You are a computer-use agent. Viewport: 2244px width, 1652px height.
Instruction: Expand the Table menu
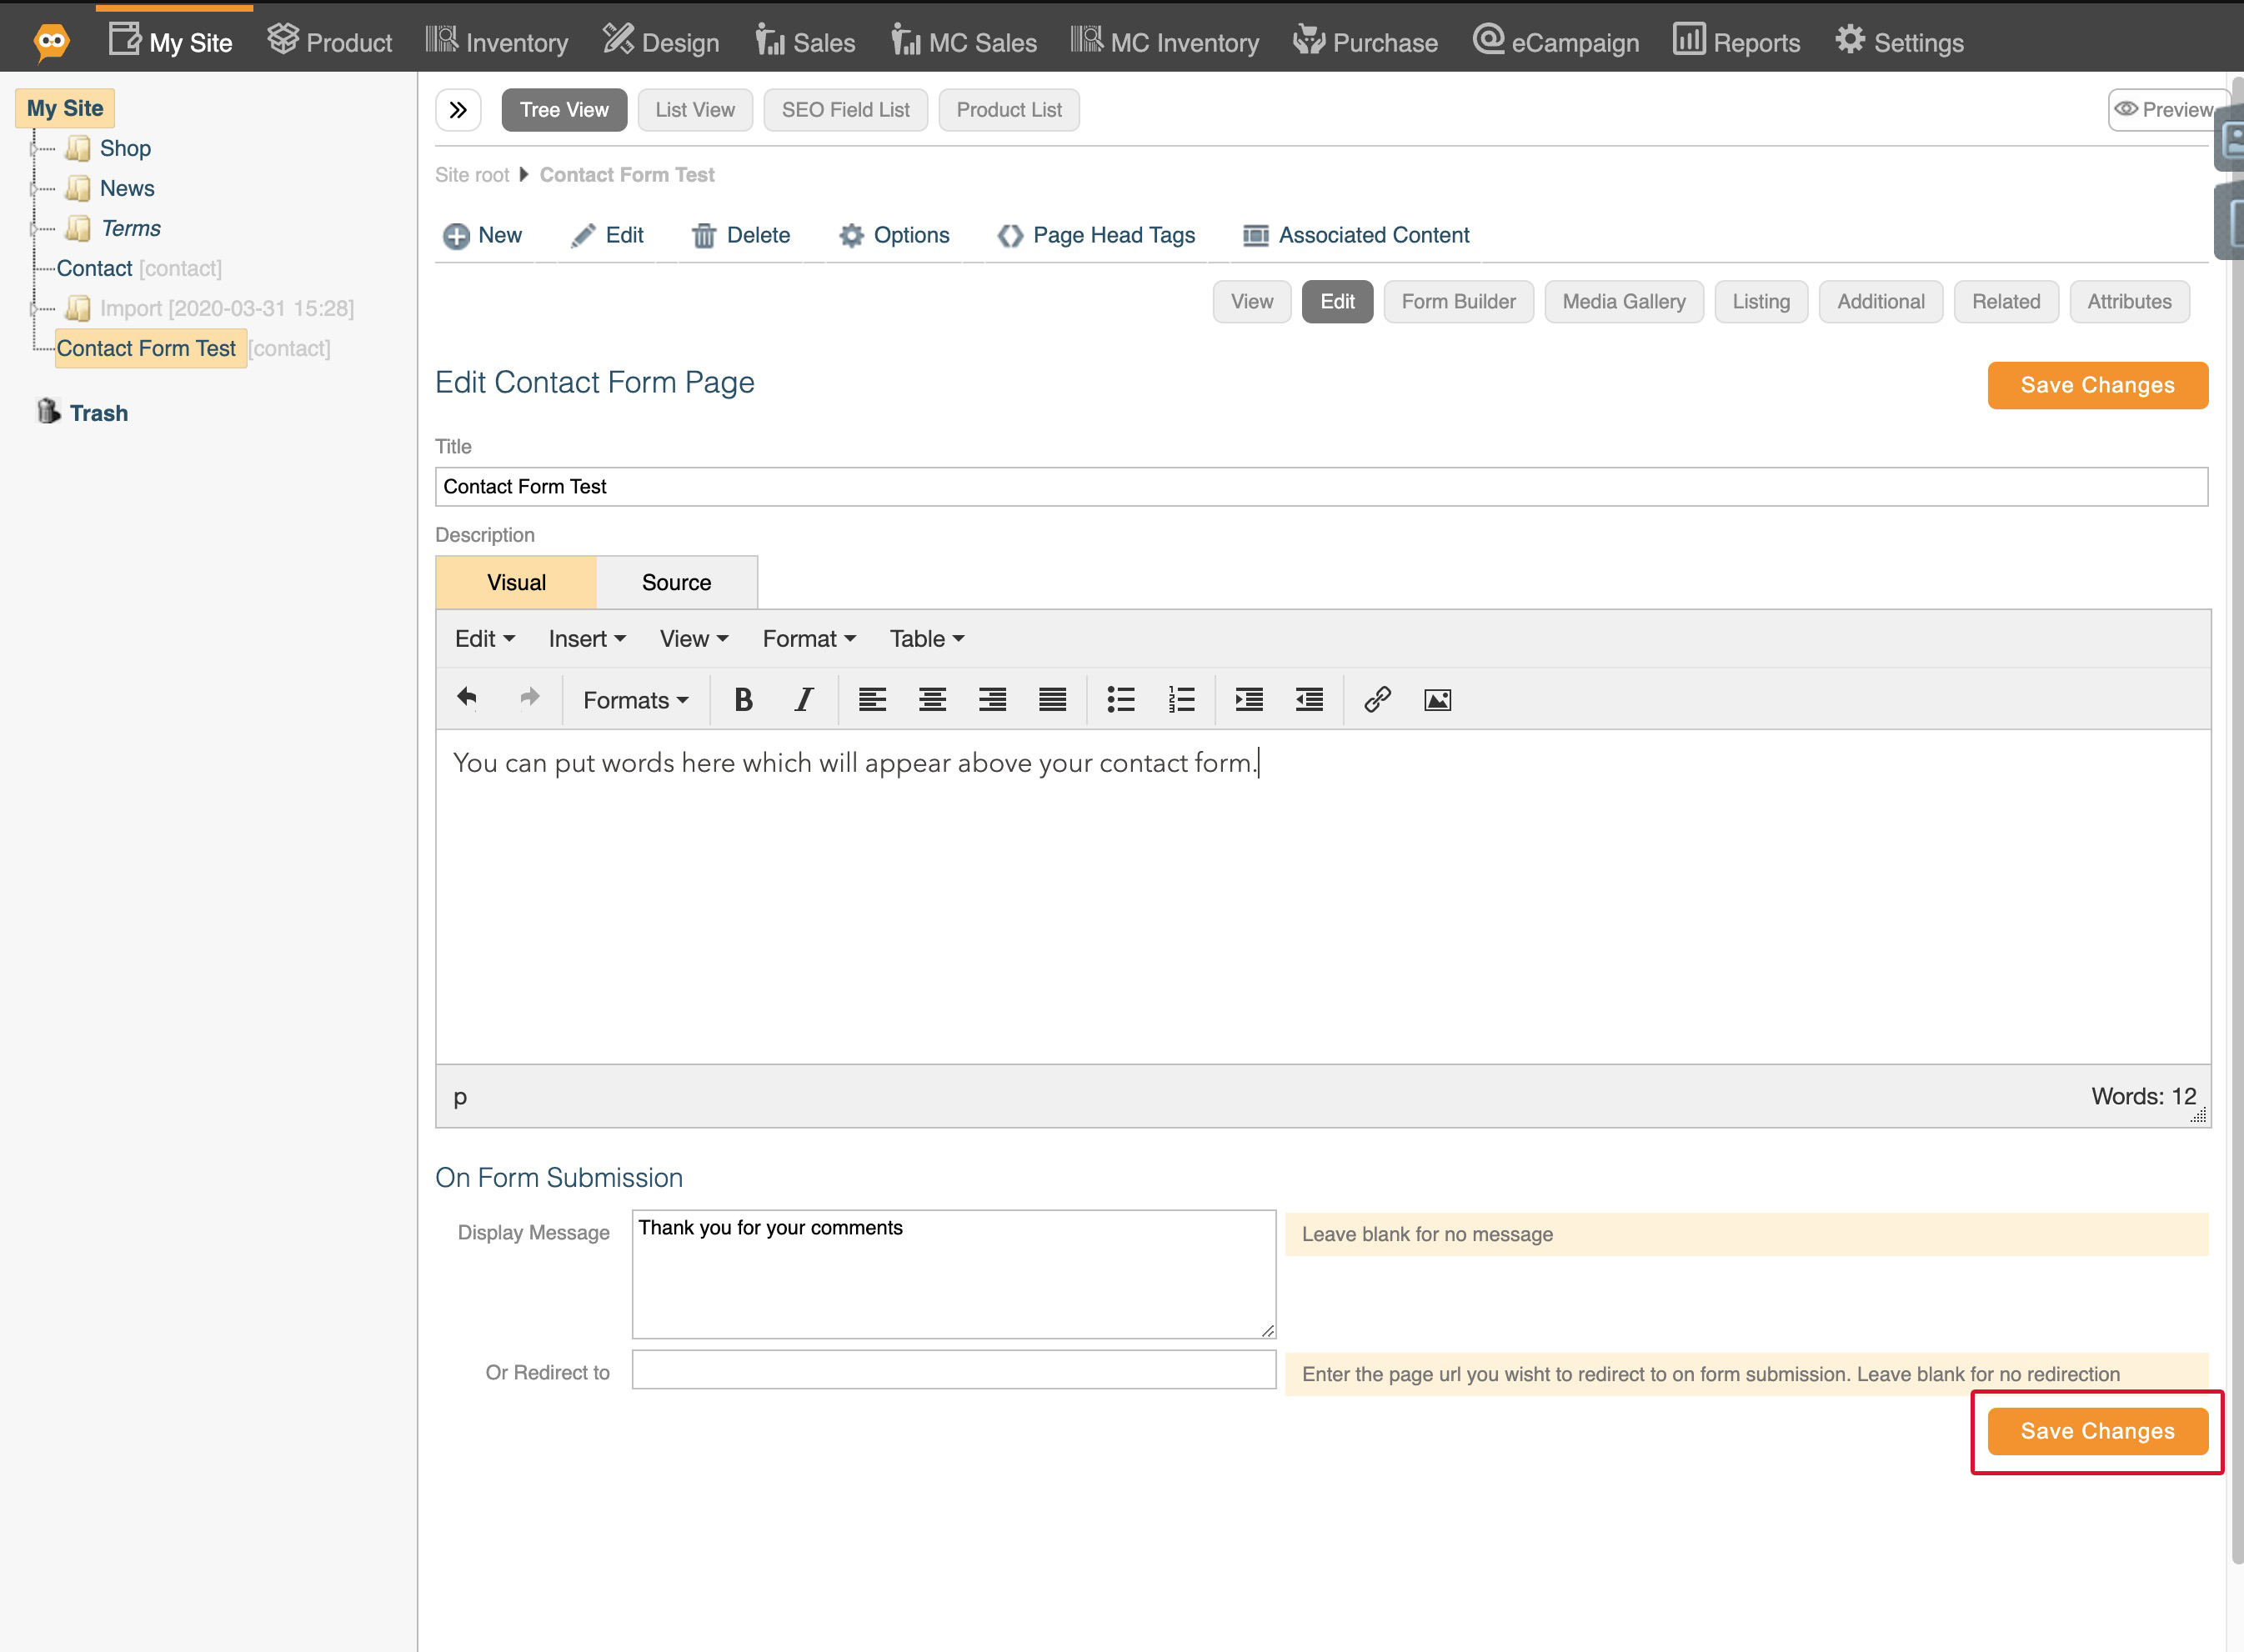click(x=925, y=638)
